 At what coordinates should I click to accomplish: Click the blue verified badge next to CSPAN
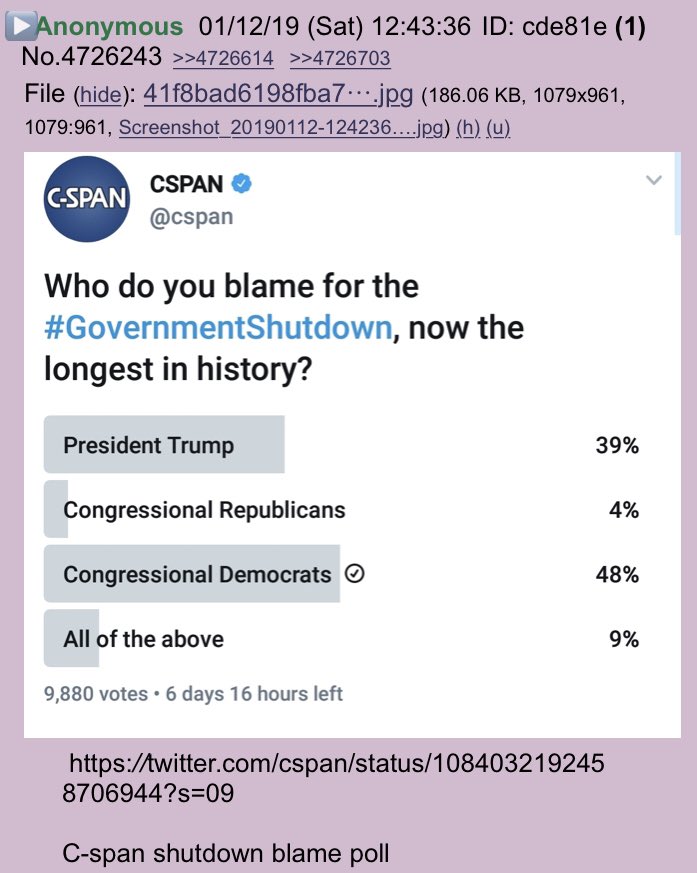tap(242, 184)
